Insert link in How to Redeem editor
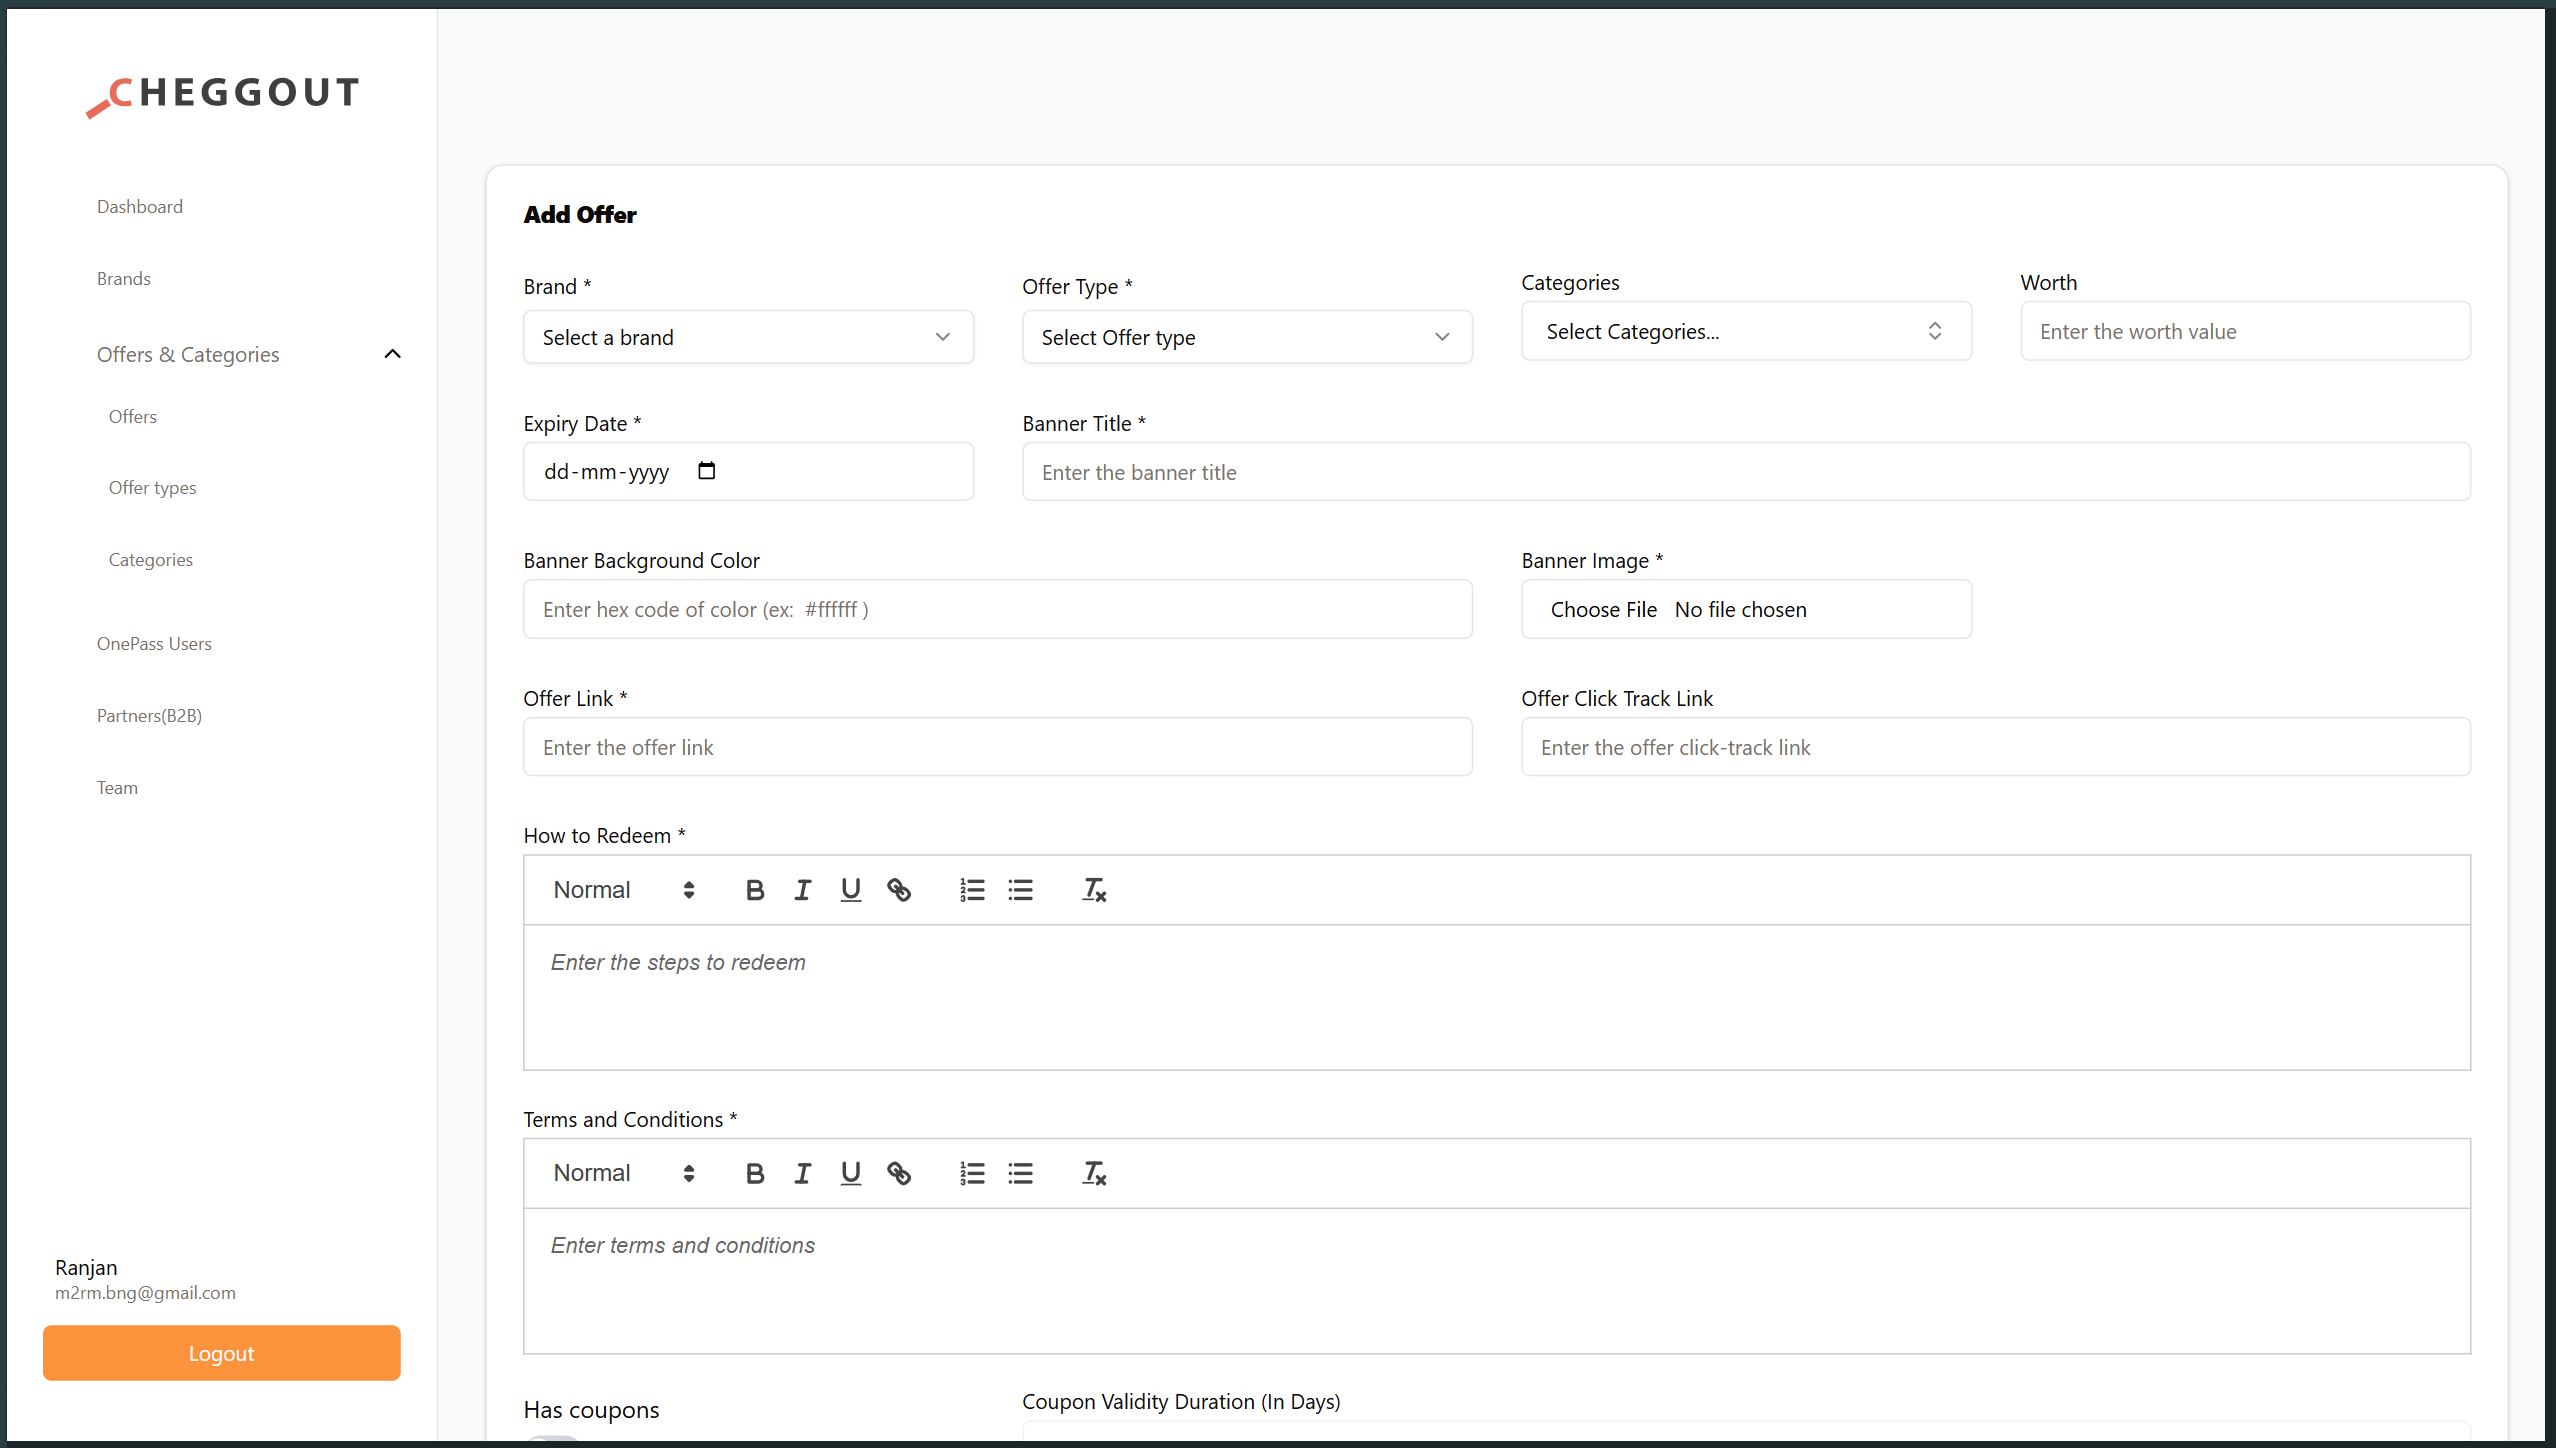Viewport: 2556px width, 1448px height. click(898, 890)
